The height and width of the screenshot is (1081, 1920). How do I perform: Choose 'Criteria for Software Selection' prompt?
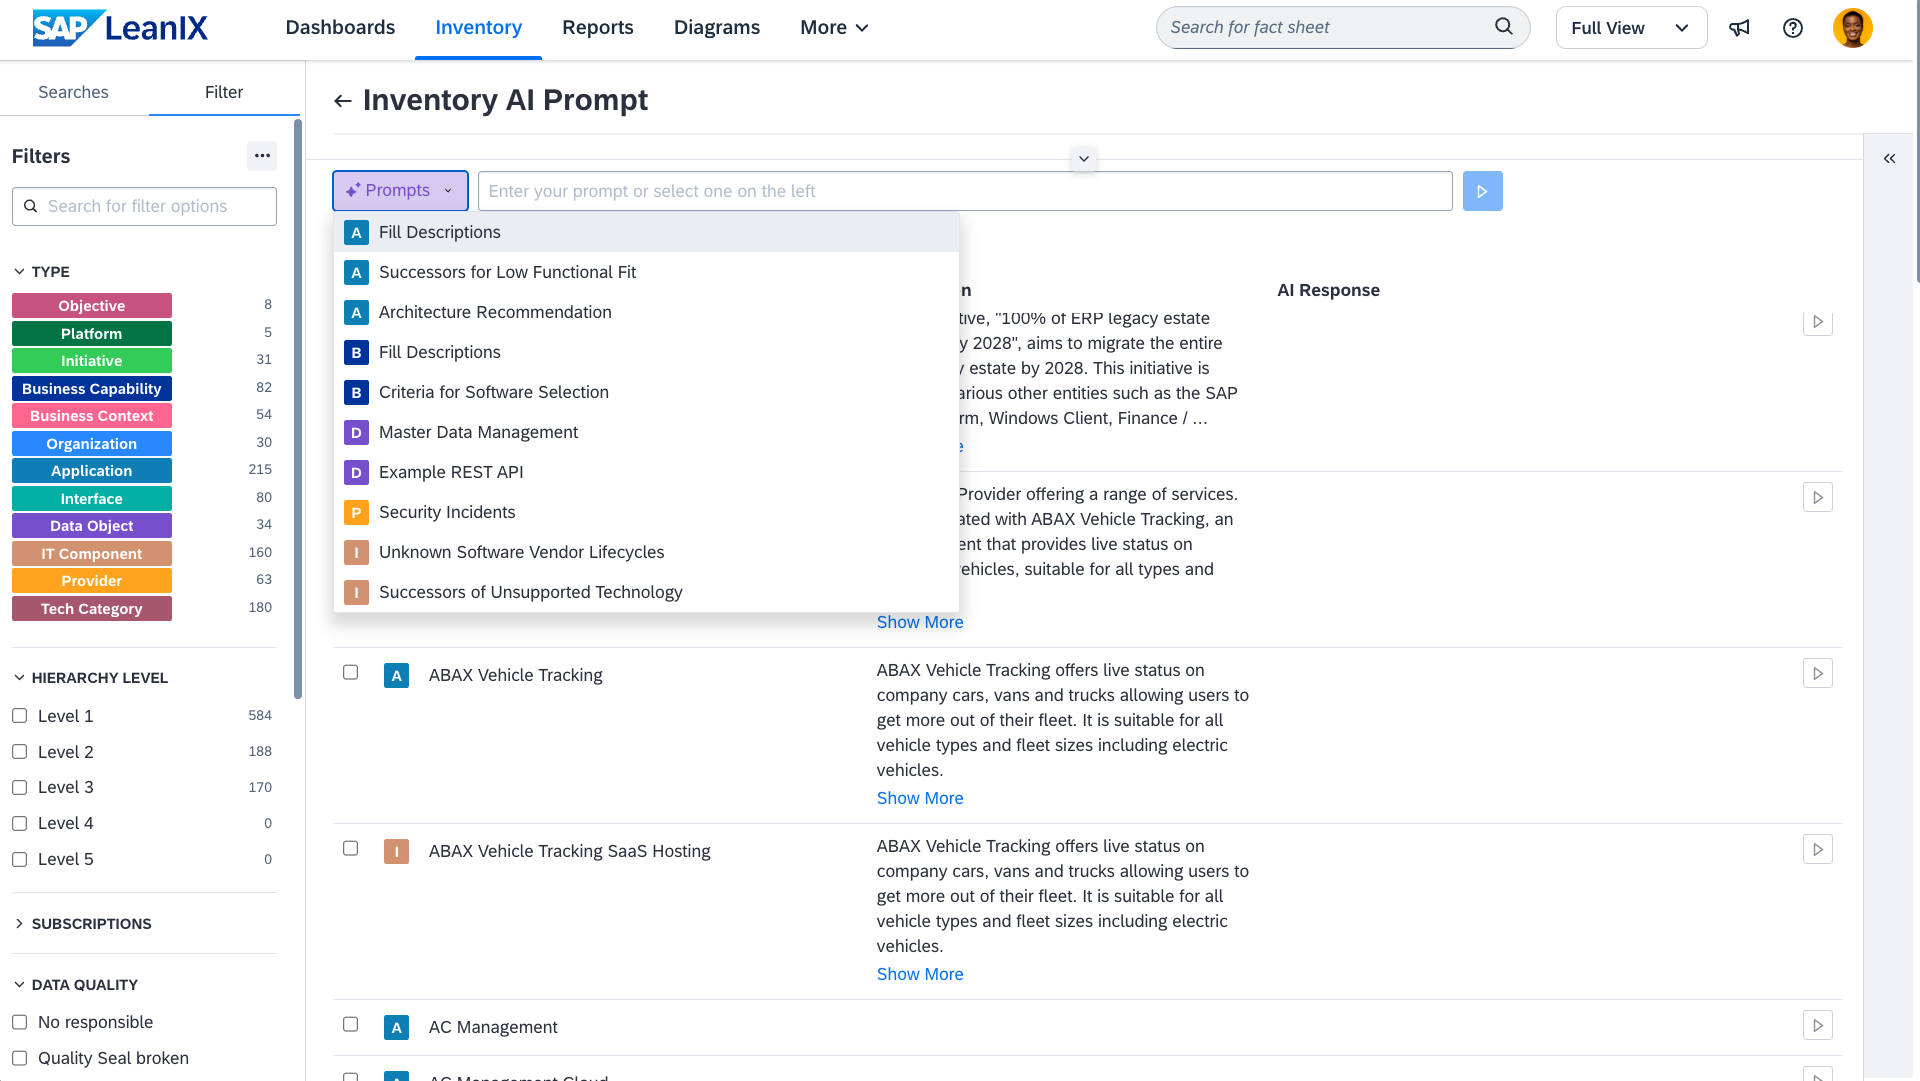pyautogui.click(x=646, y=392)
